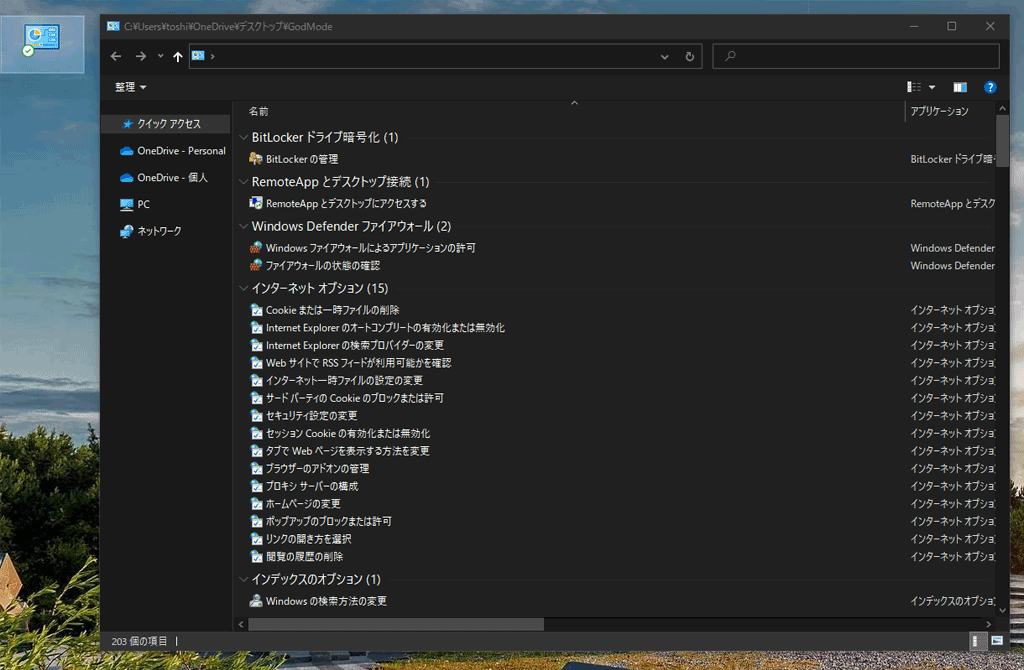Image resolution: width=1024 pixels, height=670 pixels.
Task: Click icon for Internet Explorer のオートコンプリート item
Action: [257, 328]
